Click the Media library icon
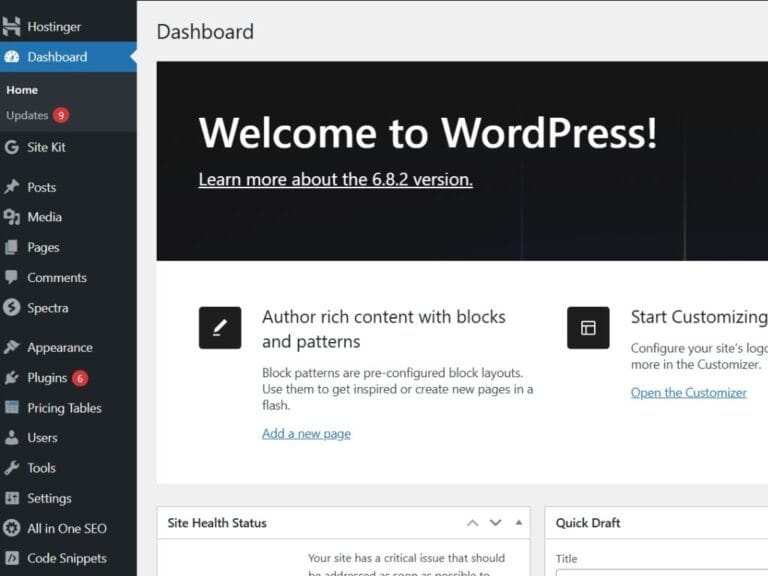This screenshot has width=768, height=576. coord(11,216)
